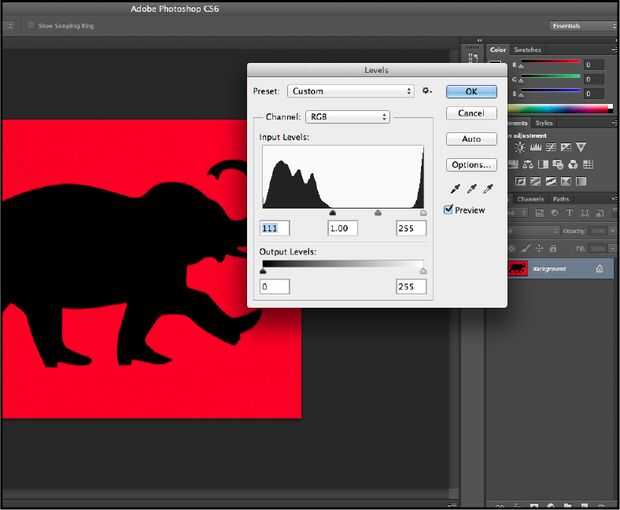Add a Levels adjustment from Adjustments panel
Viewport: 620px width, 510px height.
coord(536,147)
